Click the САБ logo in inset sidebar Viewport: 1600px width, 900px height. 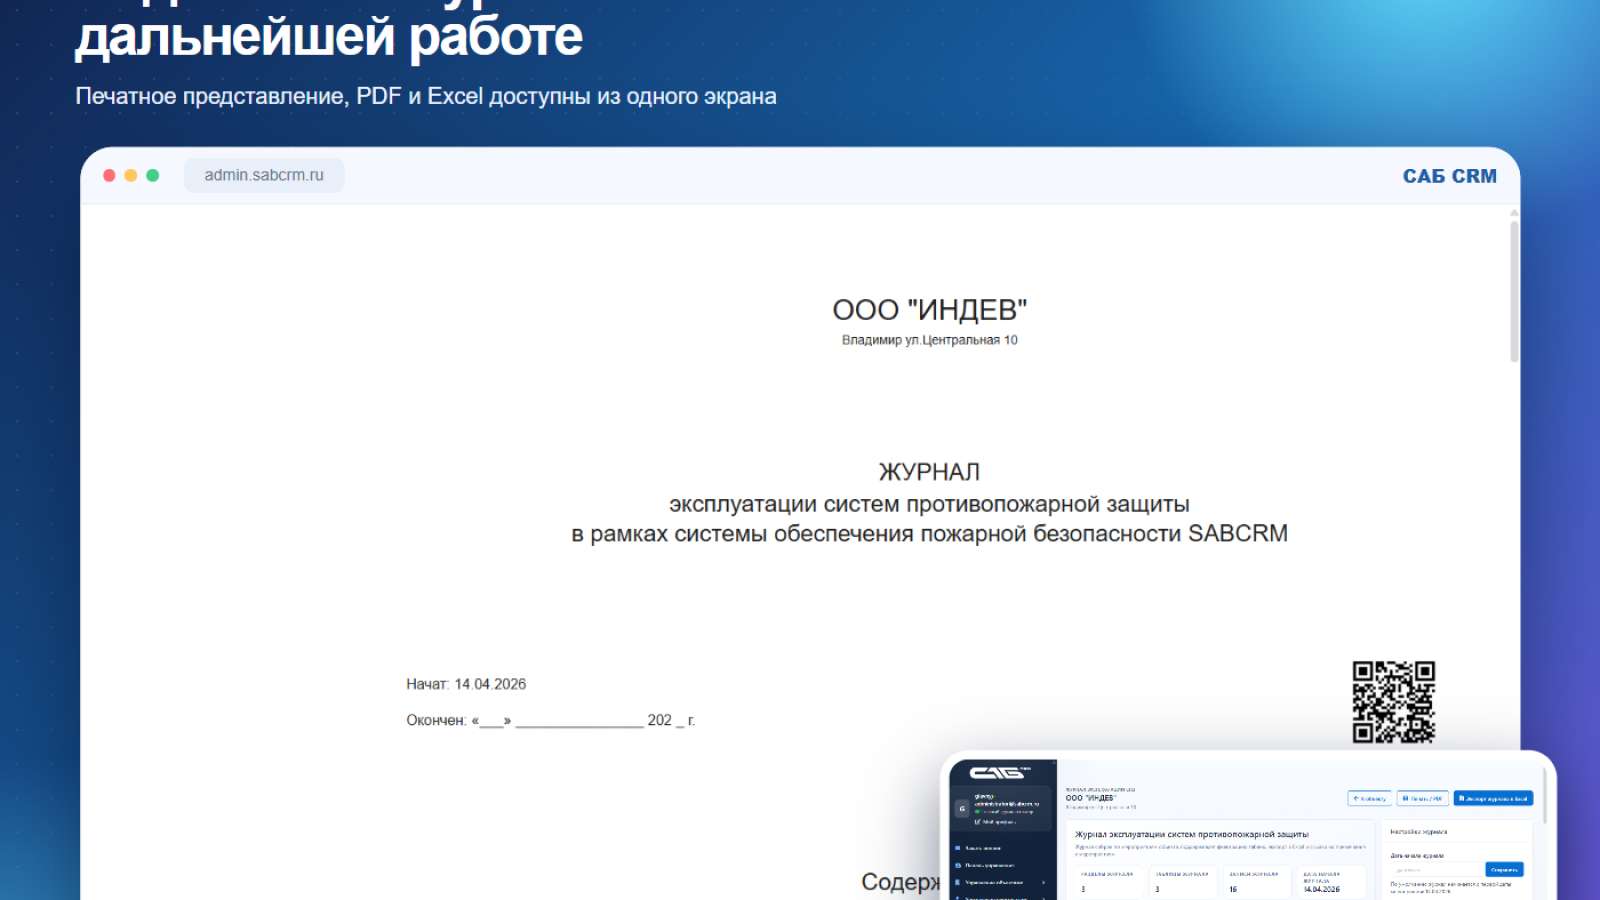(x=998, y=773)
